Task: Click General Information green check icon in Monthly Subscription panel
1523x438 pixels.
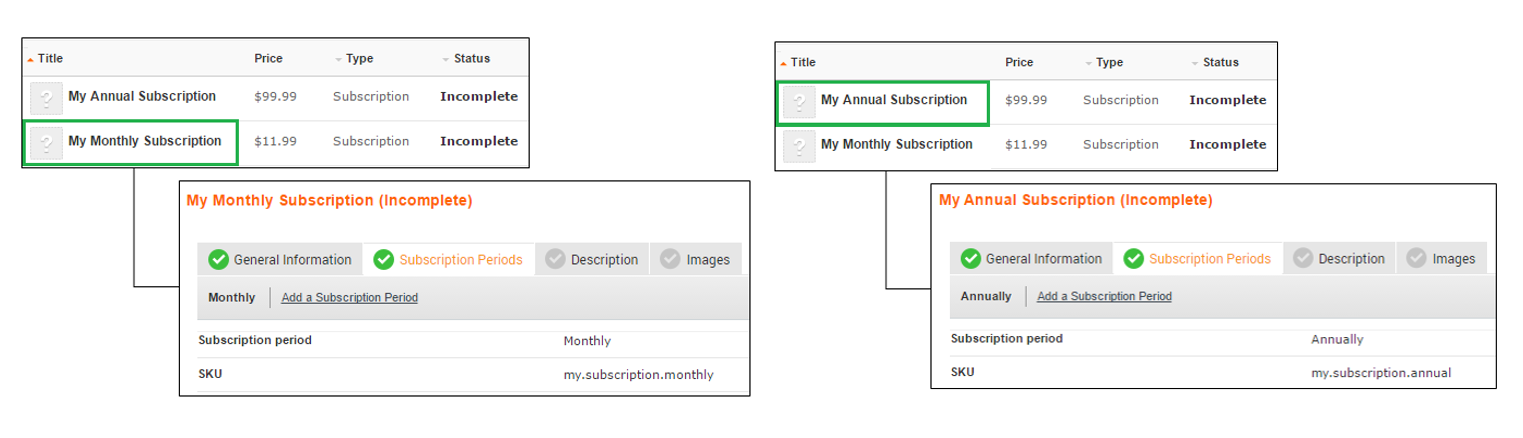Action: point(218,260)
